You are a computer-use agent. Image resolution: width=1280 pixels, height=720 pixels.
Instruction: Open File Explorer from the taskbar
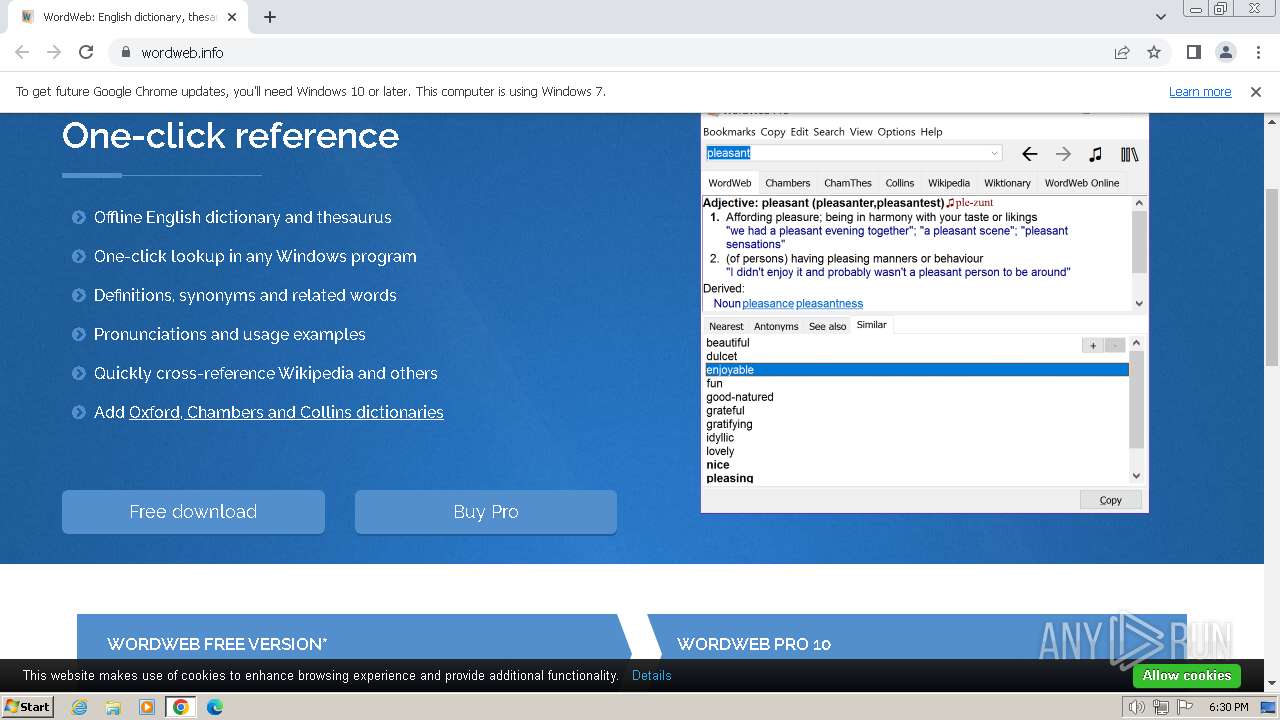click(113, 707)
